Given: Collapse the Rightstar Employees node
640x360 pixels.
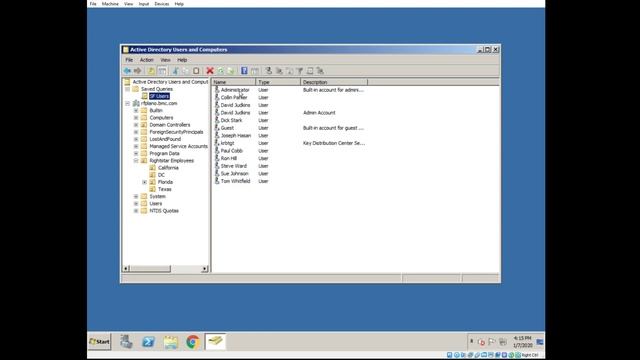Looking at the screenshot, I should click(136, 161).
